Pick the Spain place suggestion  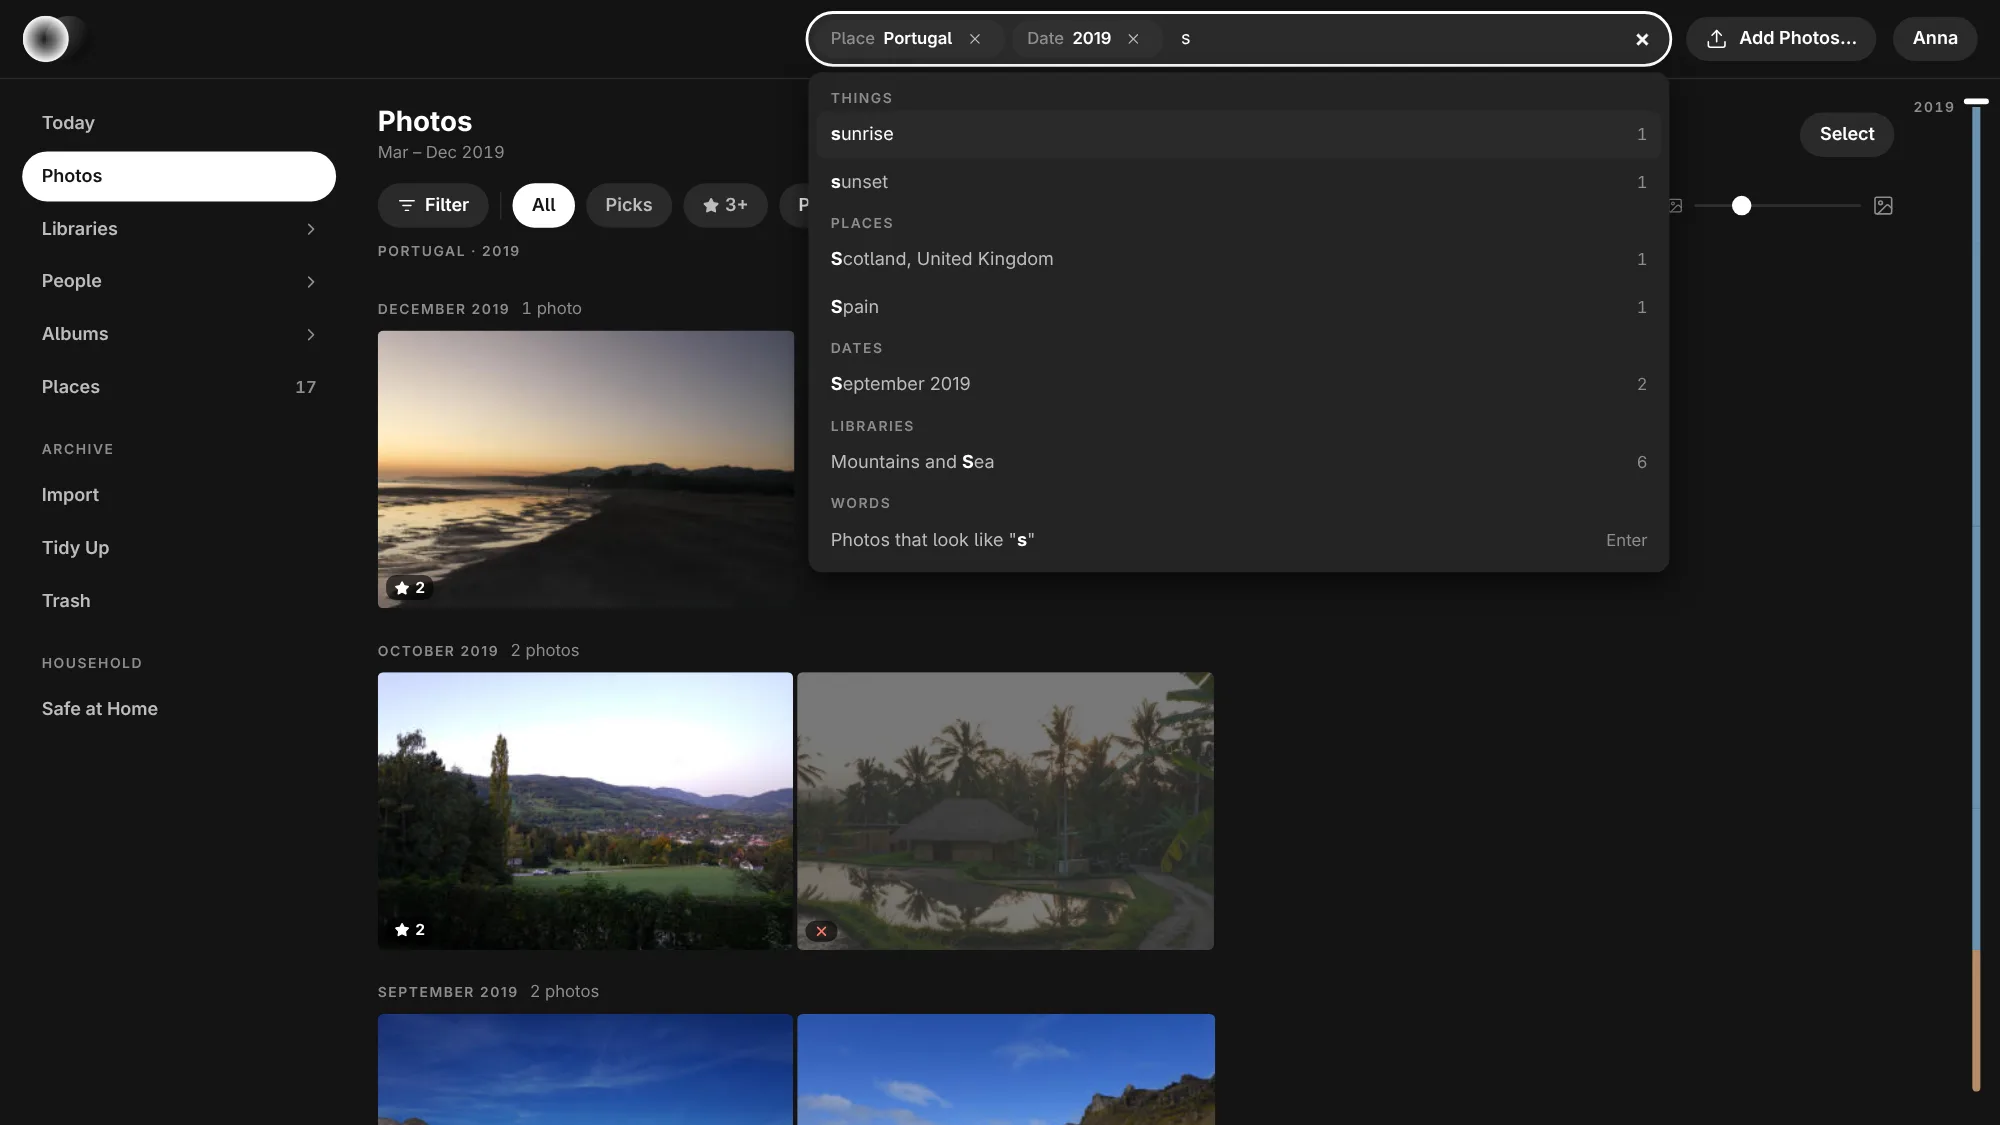(x=1238, y=307)
